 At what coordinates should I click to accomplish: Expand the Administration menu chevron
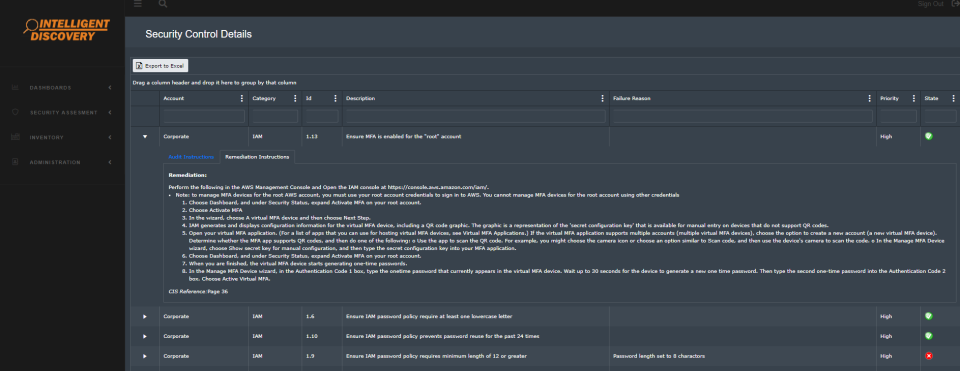click(110, 162)
